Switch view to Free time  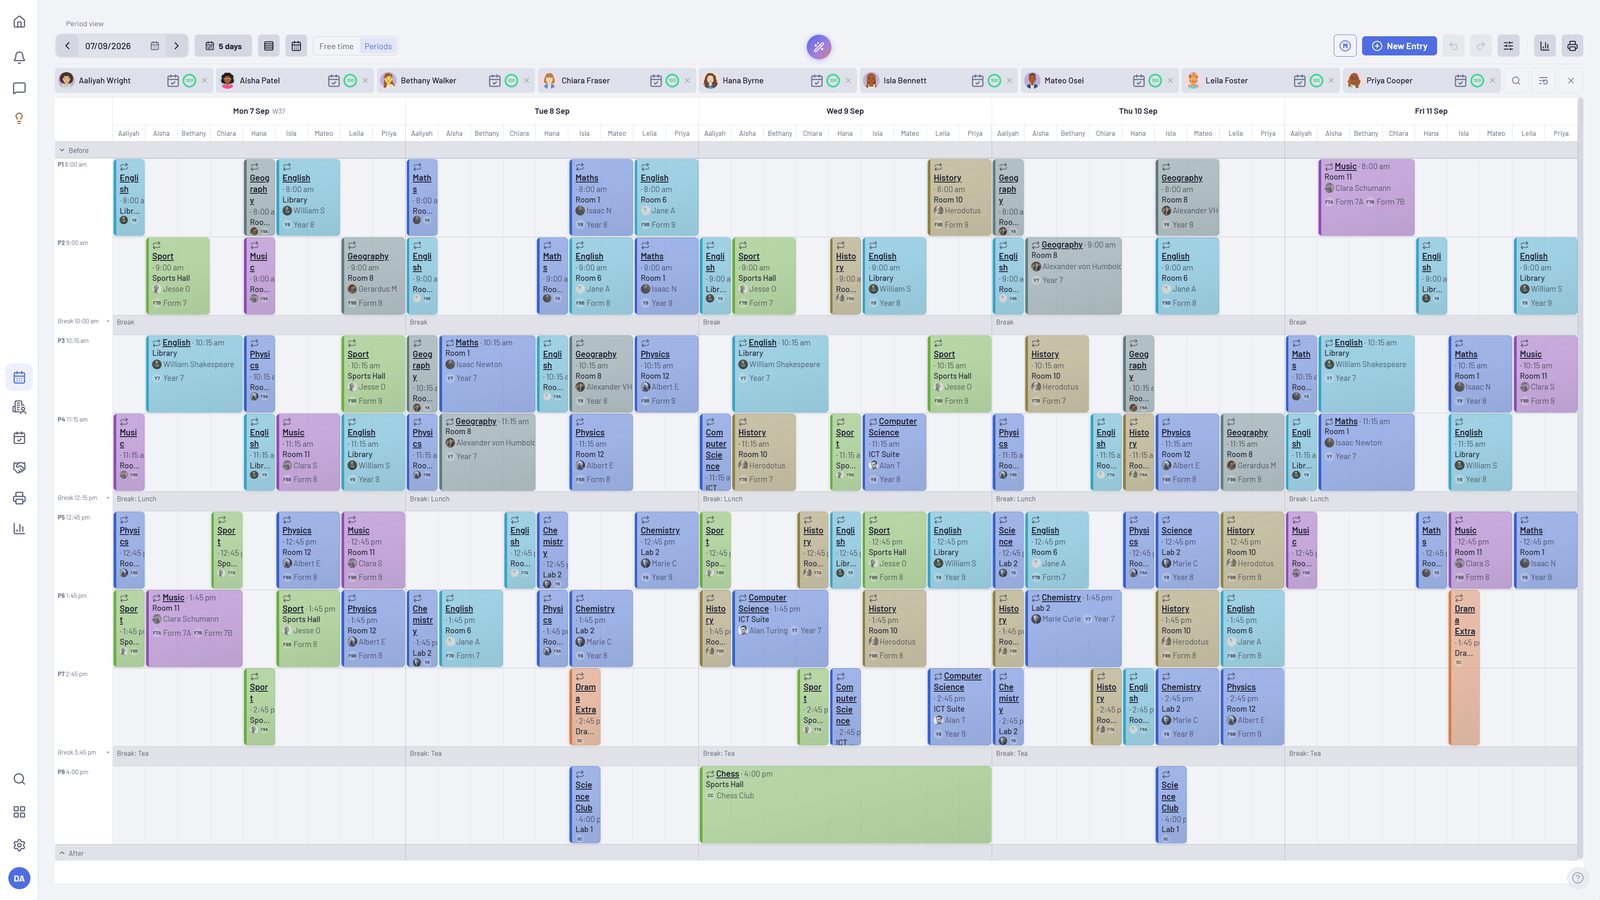pos(336,46)
